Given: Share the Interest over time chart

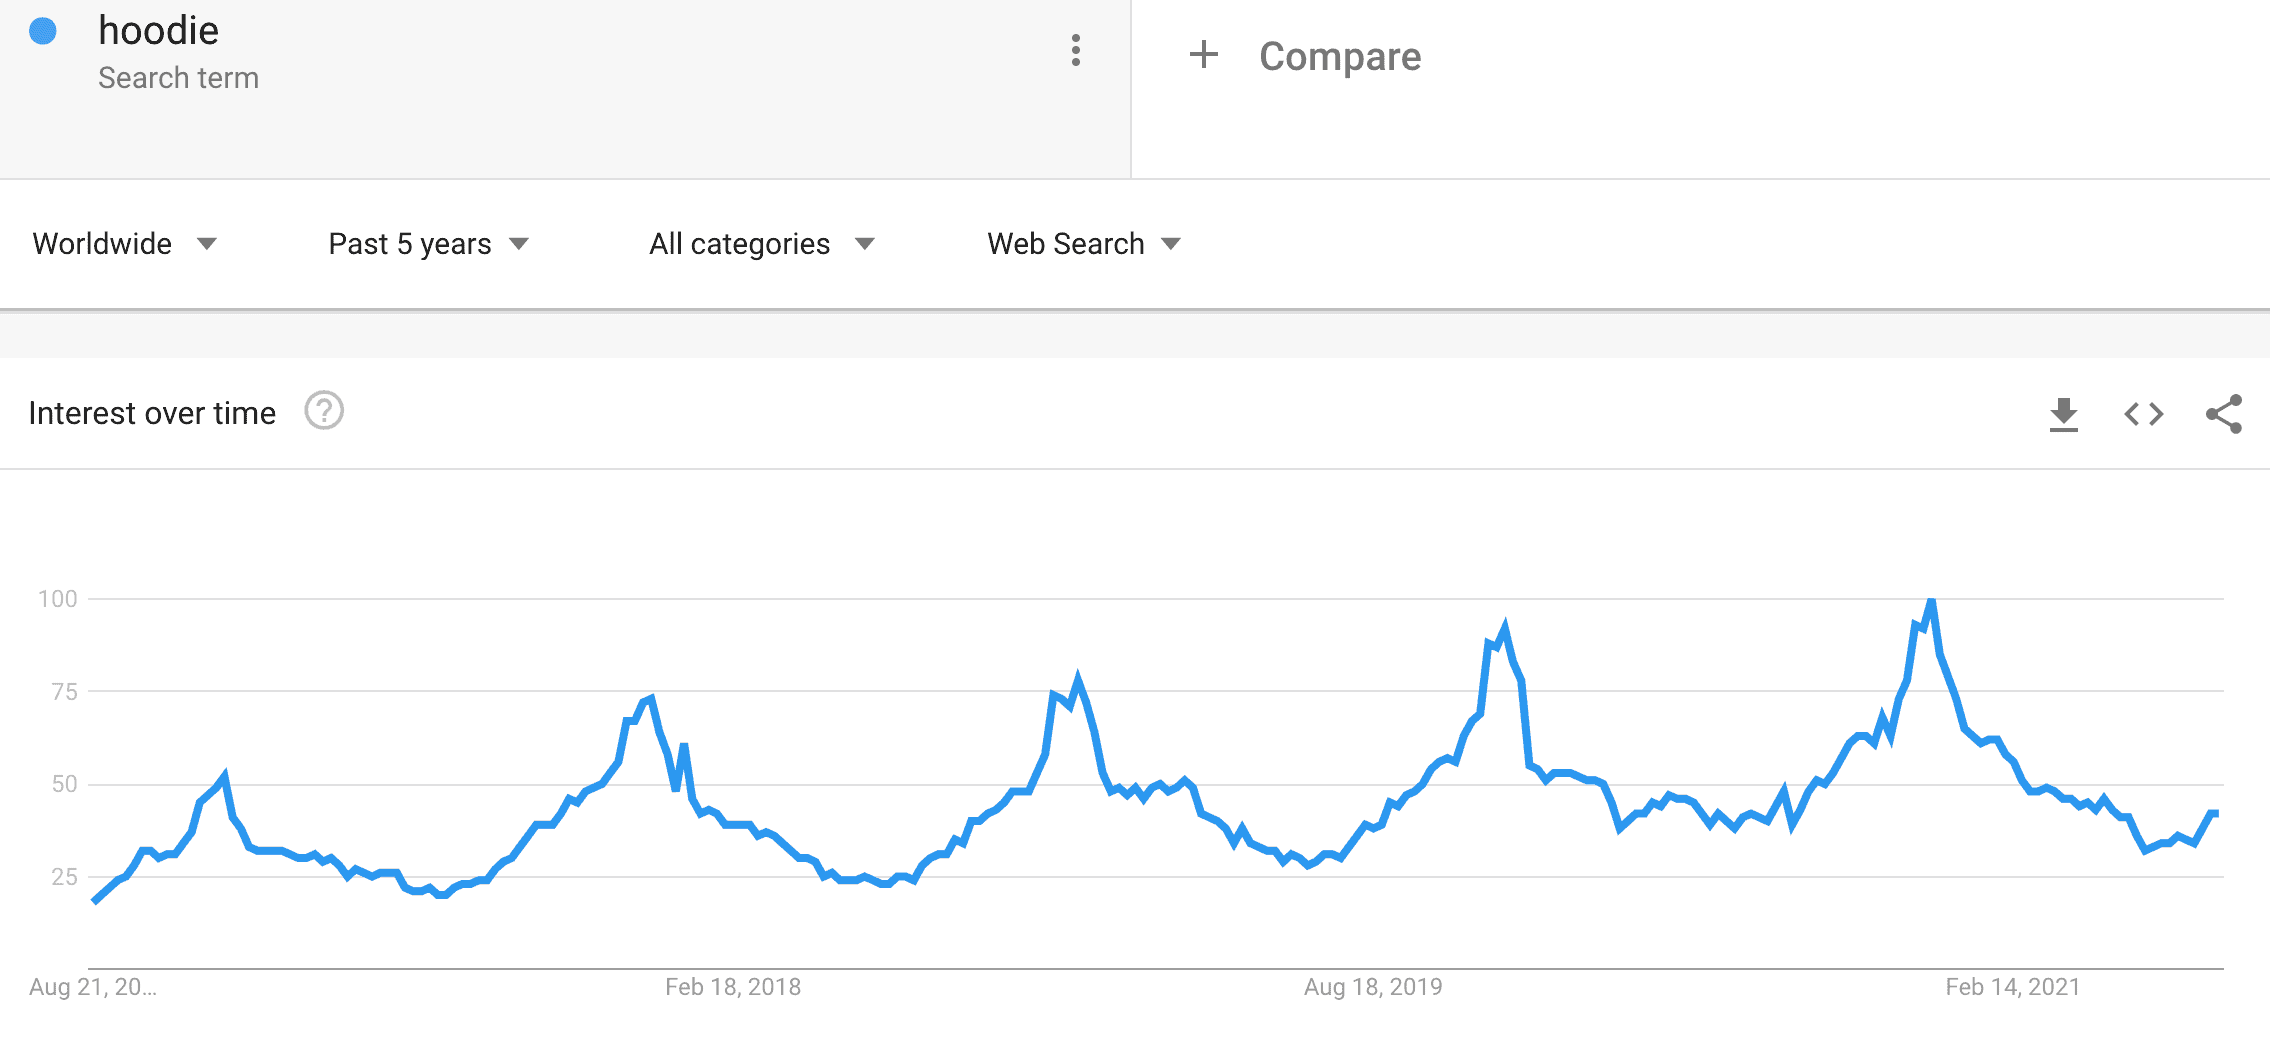Looking at the screenshot, I should click(x=2225, y=413).
